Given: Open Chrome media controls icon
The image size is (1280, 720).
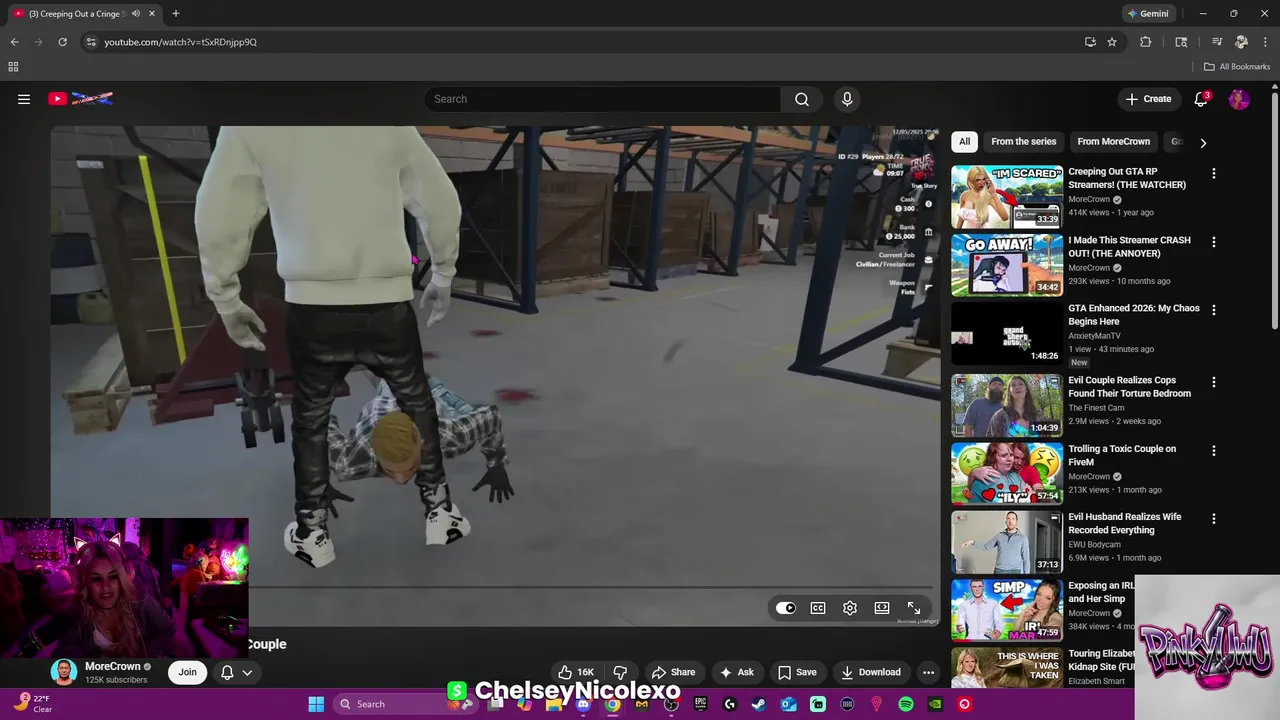Looking at the screenshot, I should click(x=1217, y=42).
